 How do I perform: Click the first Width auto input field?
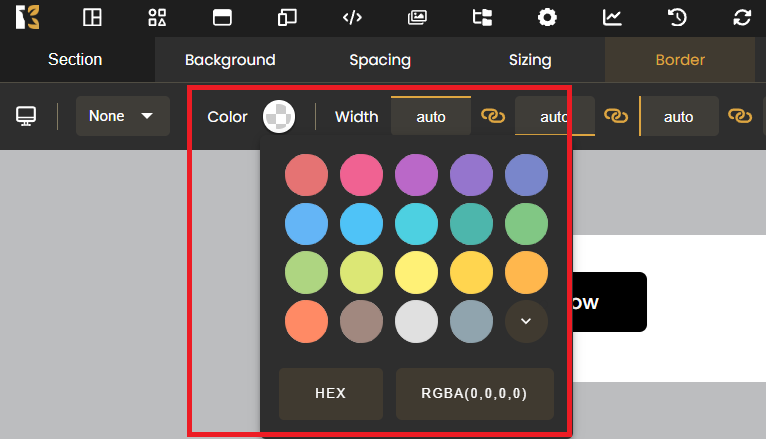point(431,116)
